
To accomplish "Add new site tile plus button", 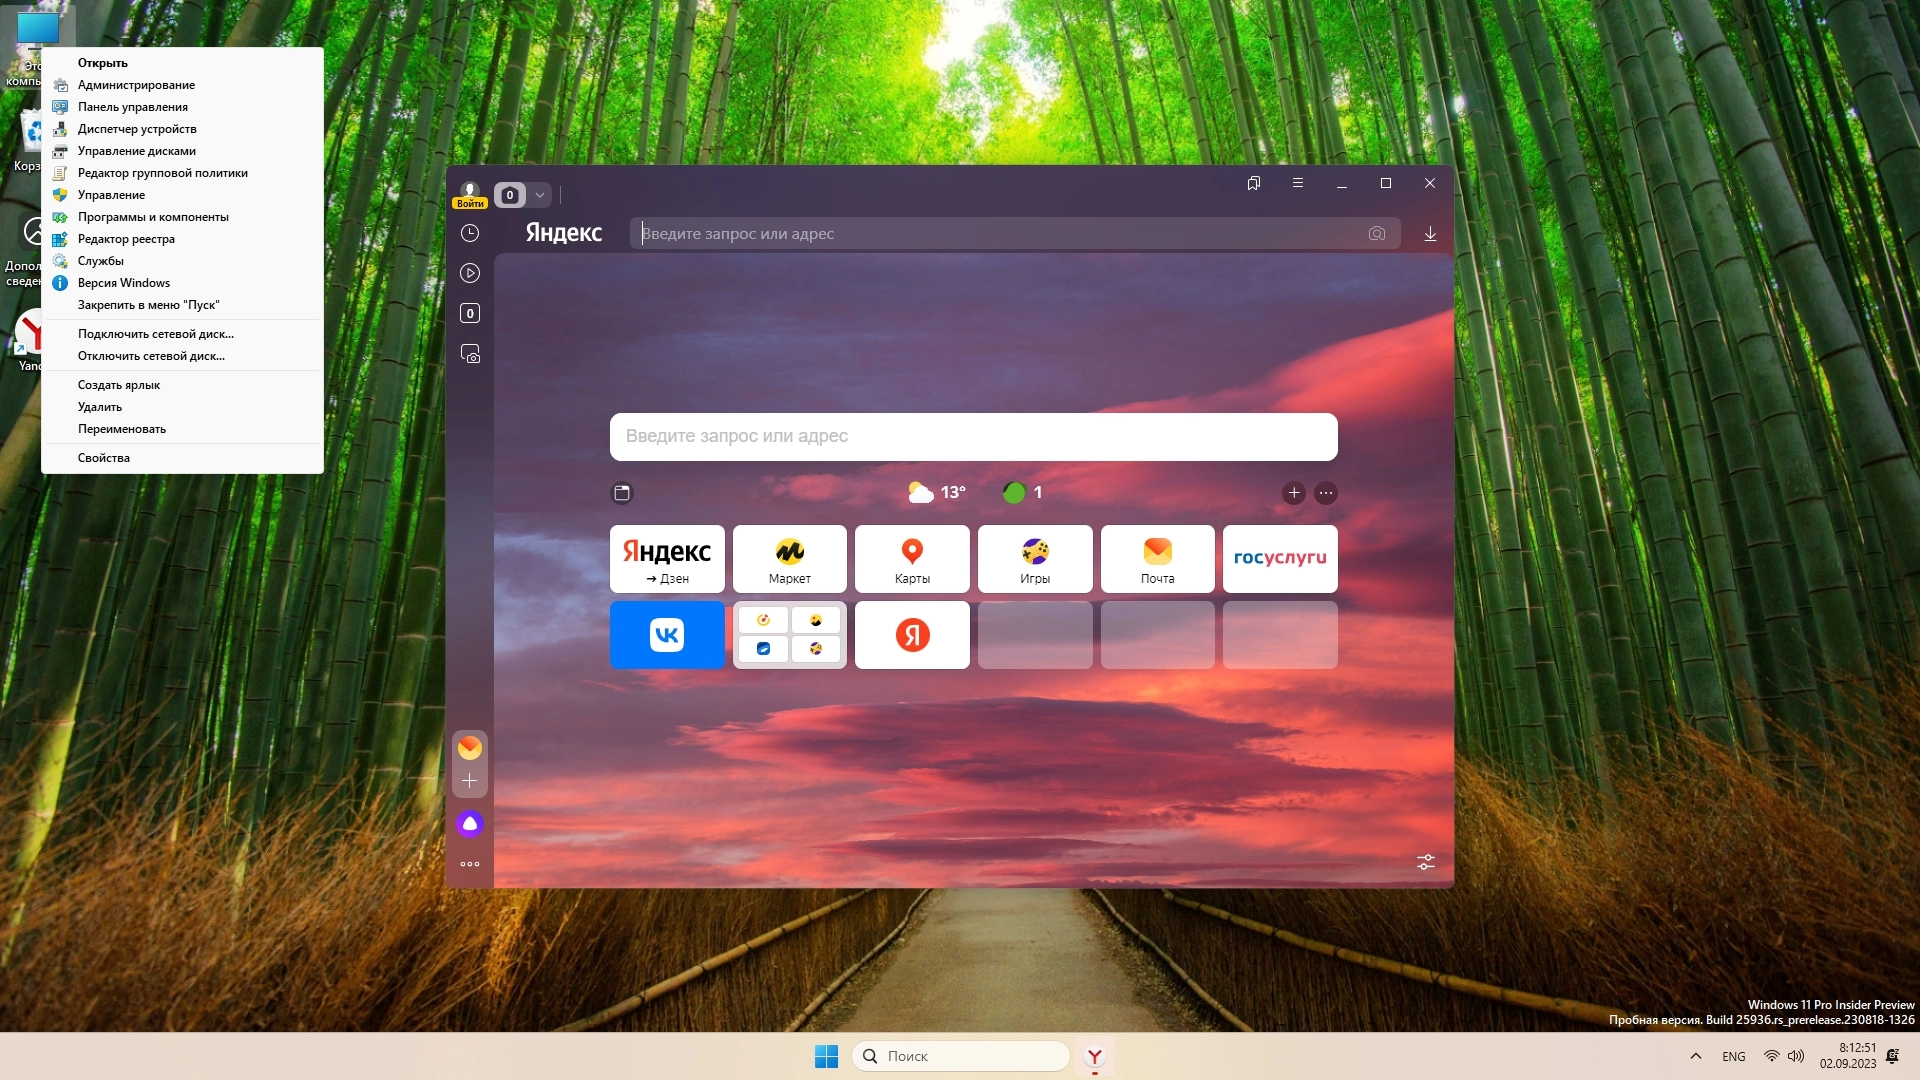I will (x=1294, y=493).
